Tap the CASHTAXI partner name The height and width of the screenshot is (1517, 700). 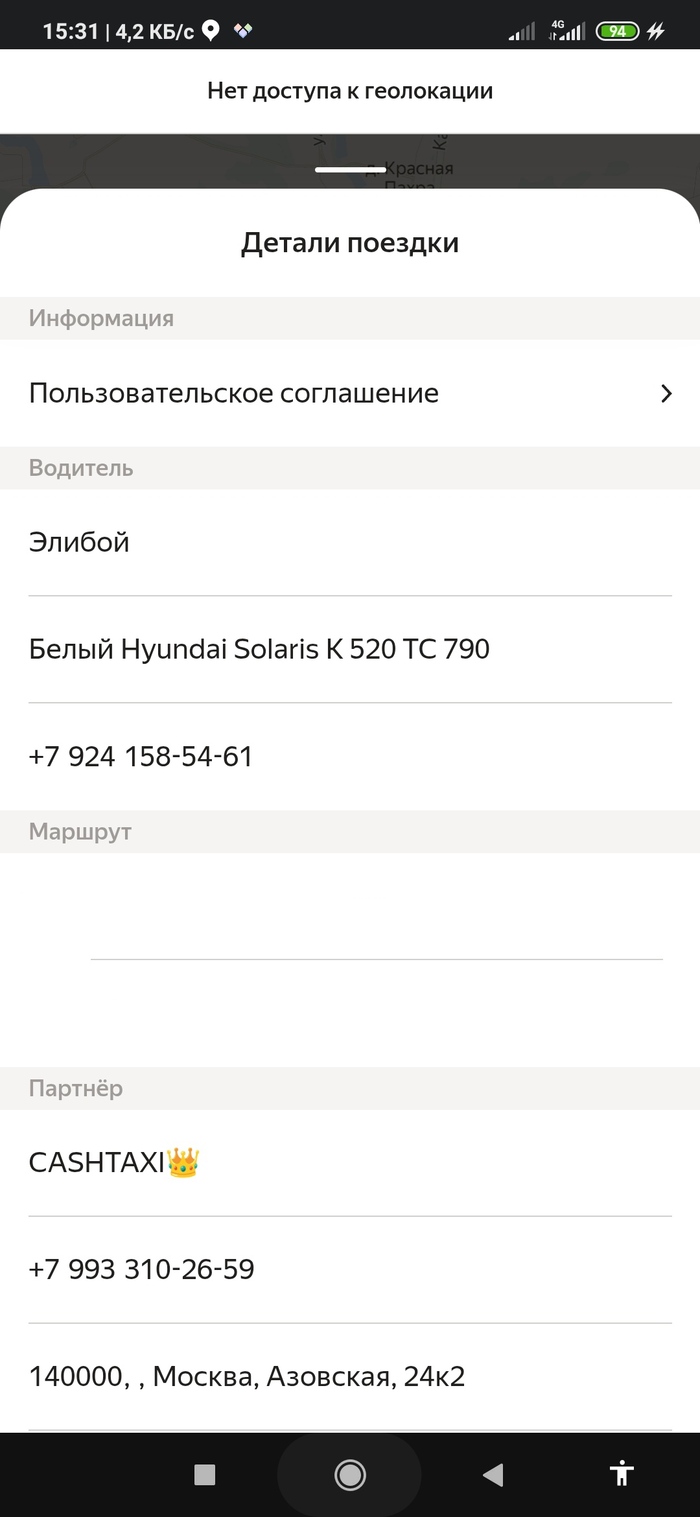tap(96, 1162)
